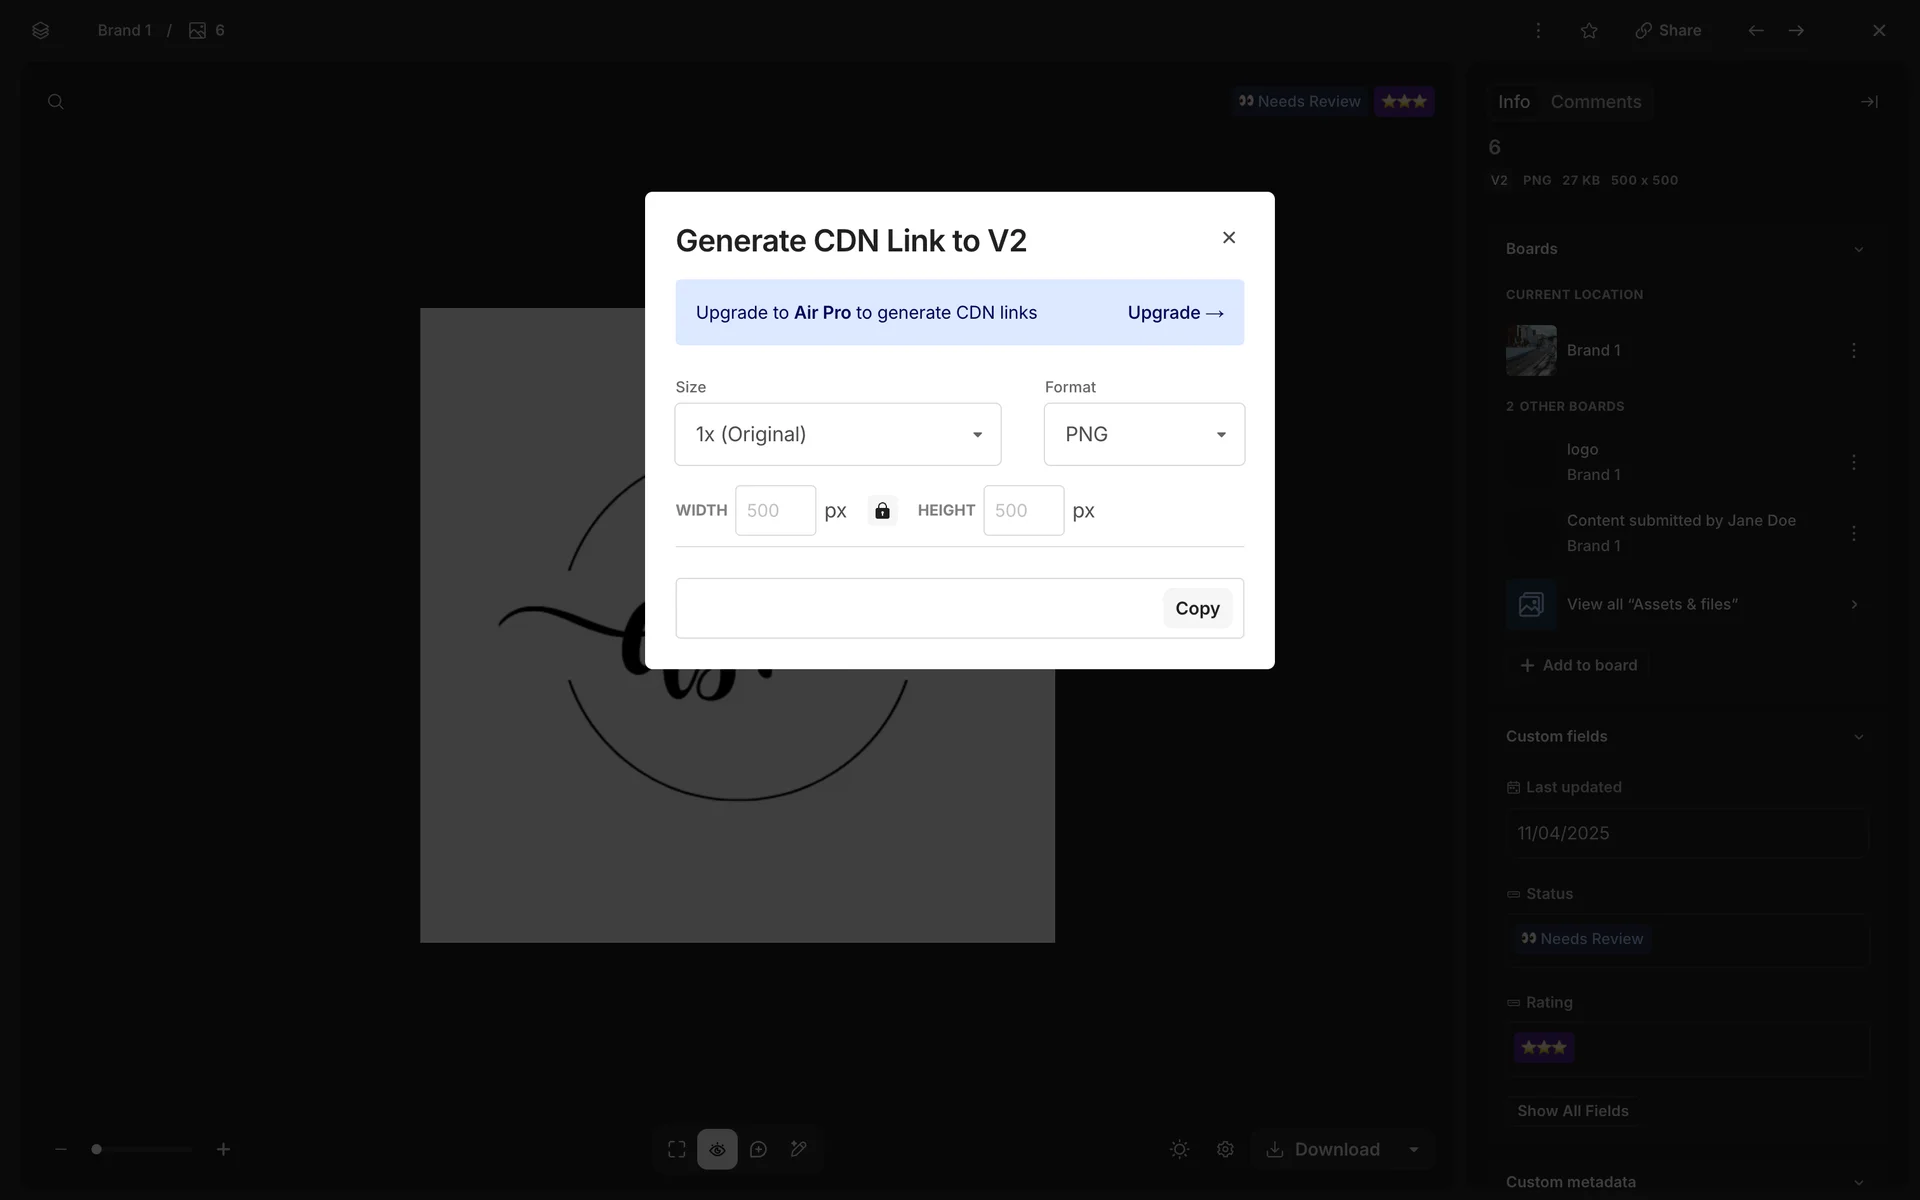1920x1200 pixels.
Task: Click the Width input field
Action: pos(775,511)
